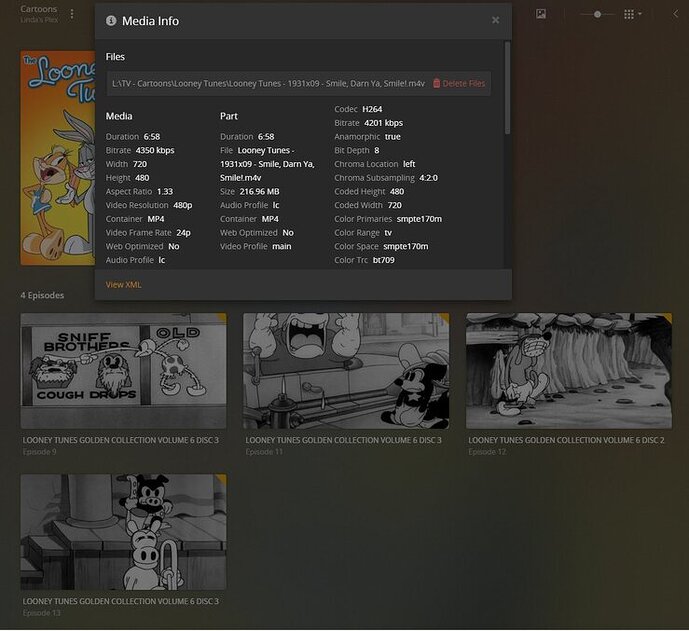The height and width of the screenshot is (631, 689).
Task: Click the back chevron at top right
Action: click(x=675, y=14)
